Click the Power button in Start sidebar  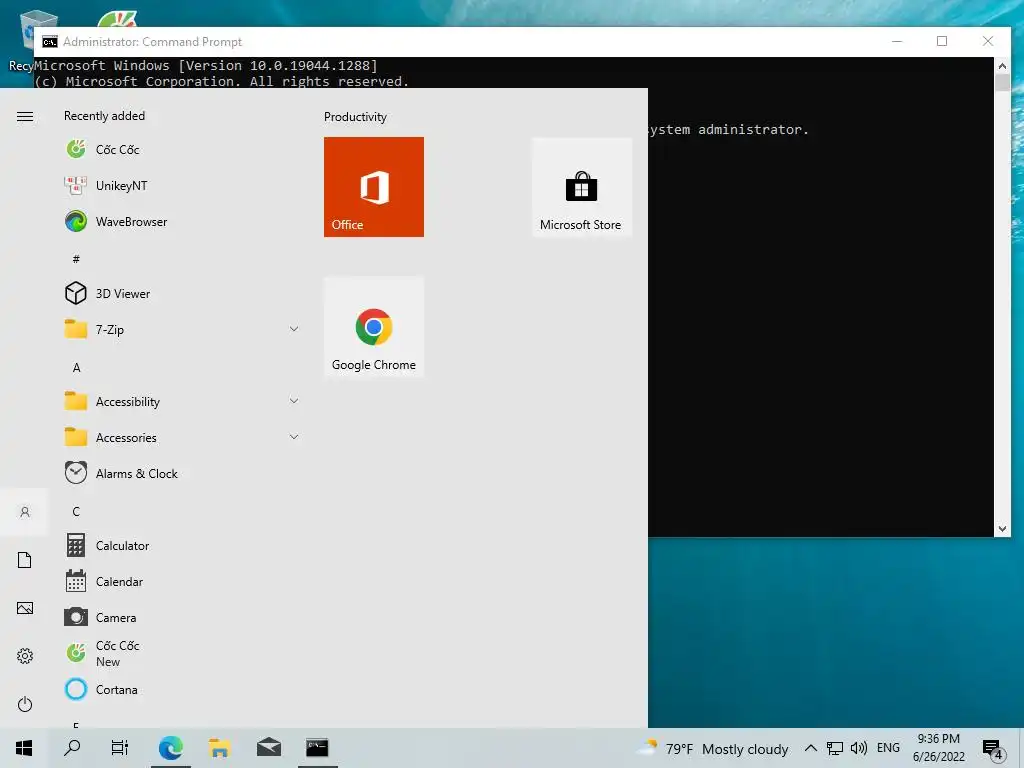pyautogui.click(x=25, y=704)
